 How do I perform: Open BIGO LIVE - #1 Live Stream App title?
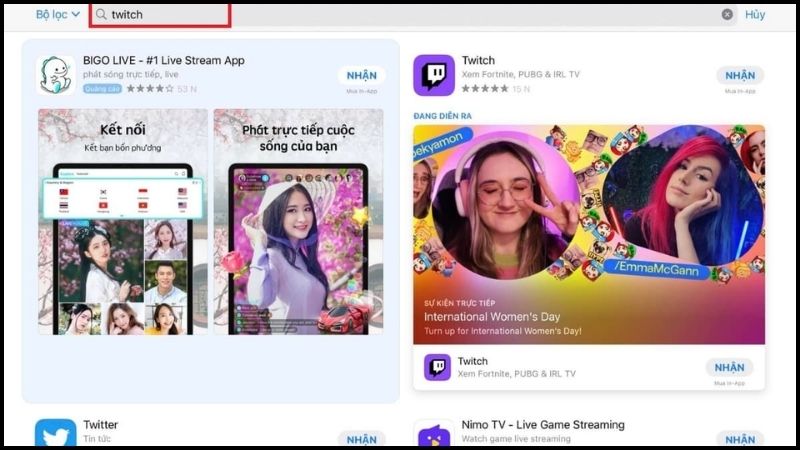(164, 60)
